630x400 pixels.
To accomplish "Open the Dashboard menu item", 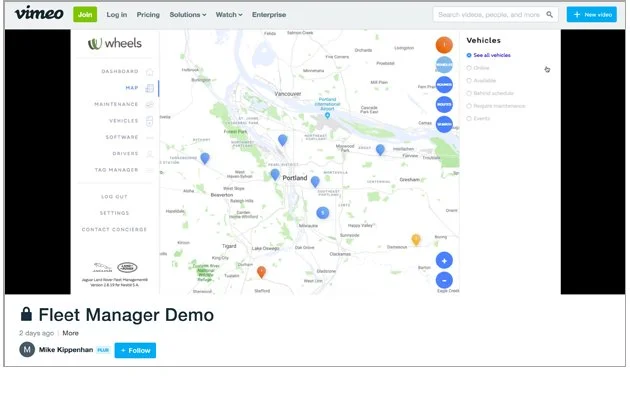I will [120, 71].
